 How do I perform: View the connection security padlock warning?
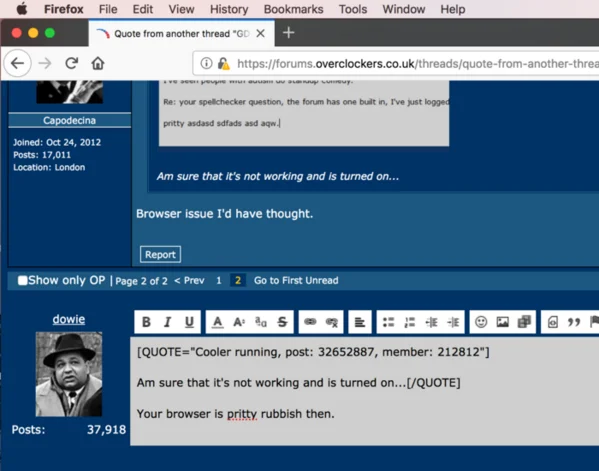tap(224, 63)
